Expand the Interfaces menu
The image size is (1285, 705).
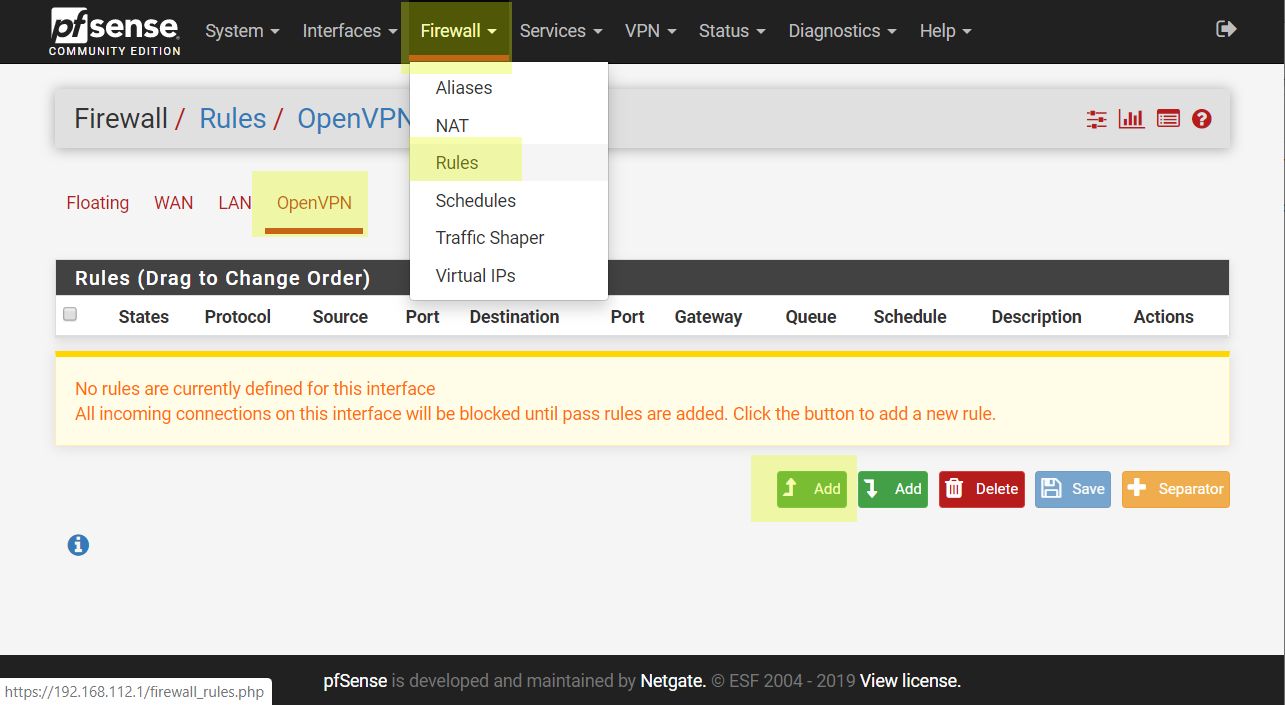click(350, 31)
